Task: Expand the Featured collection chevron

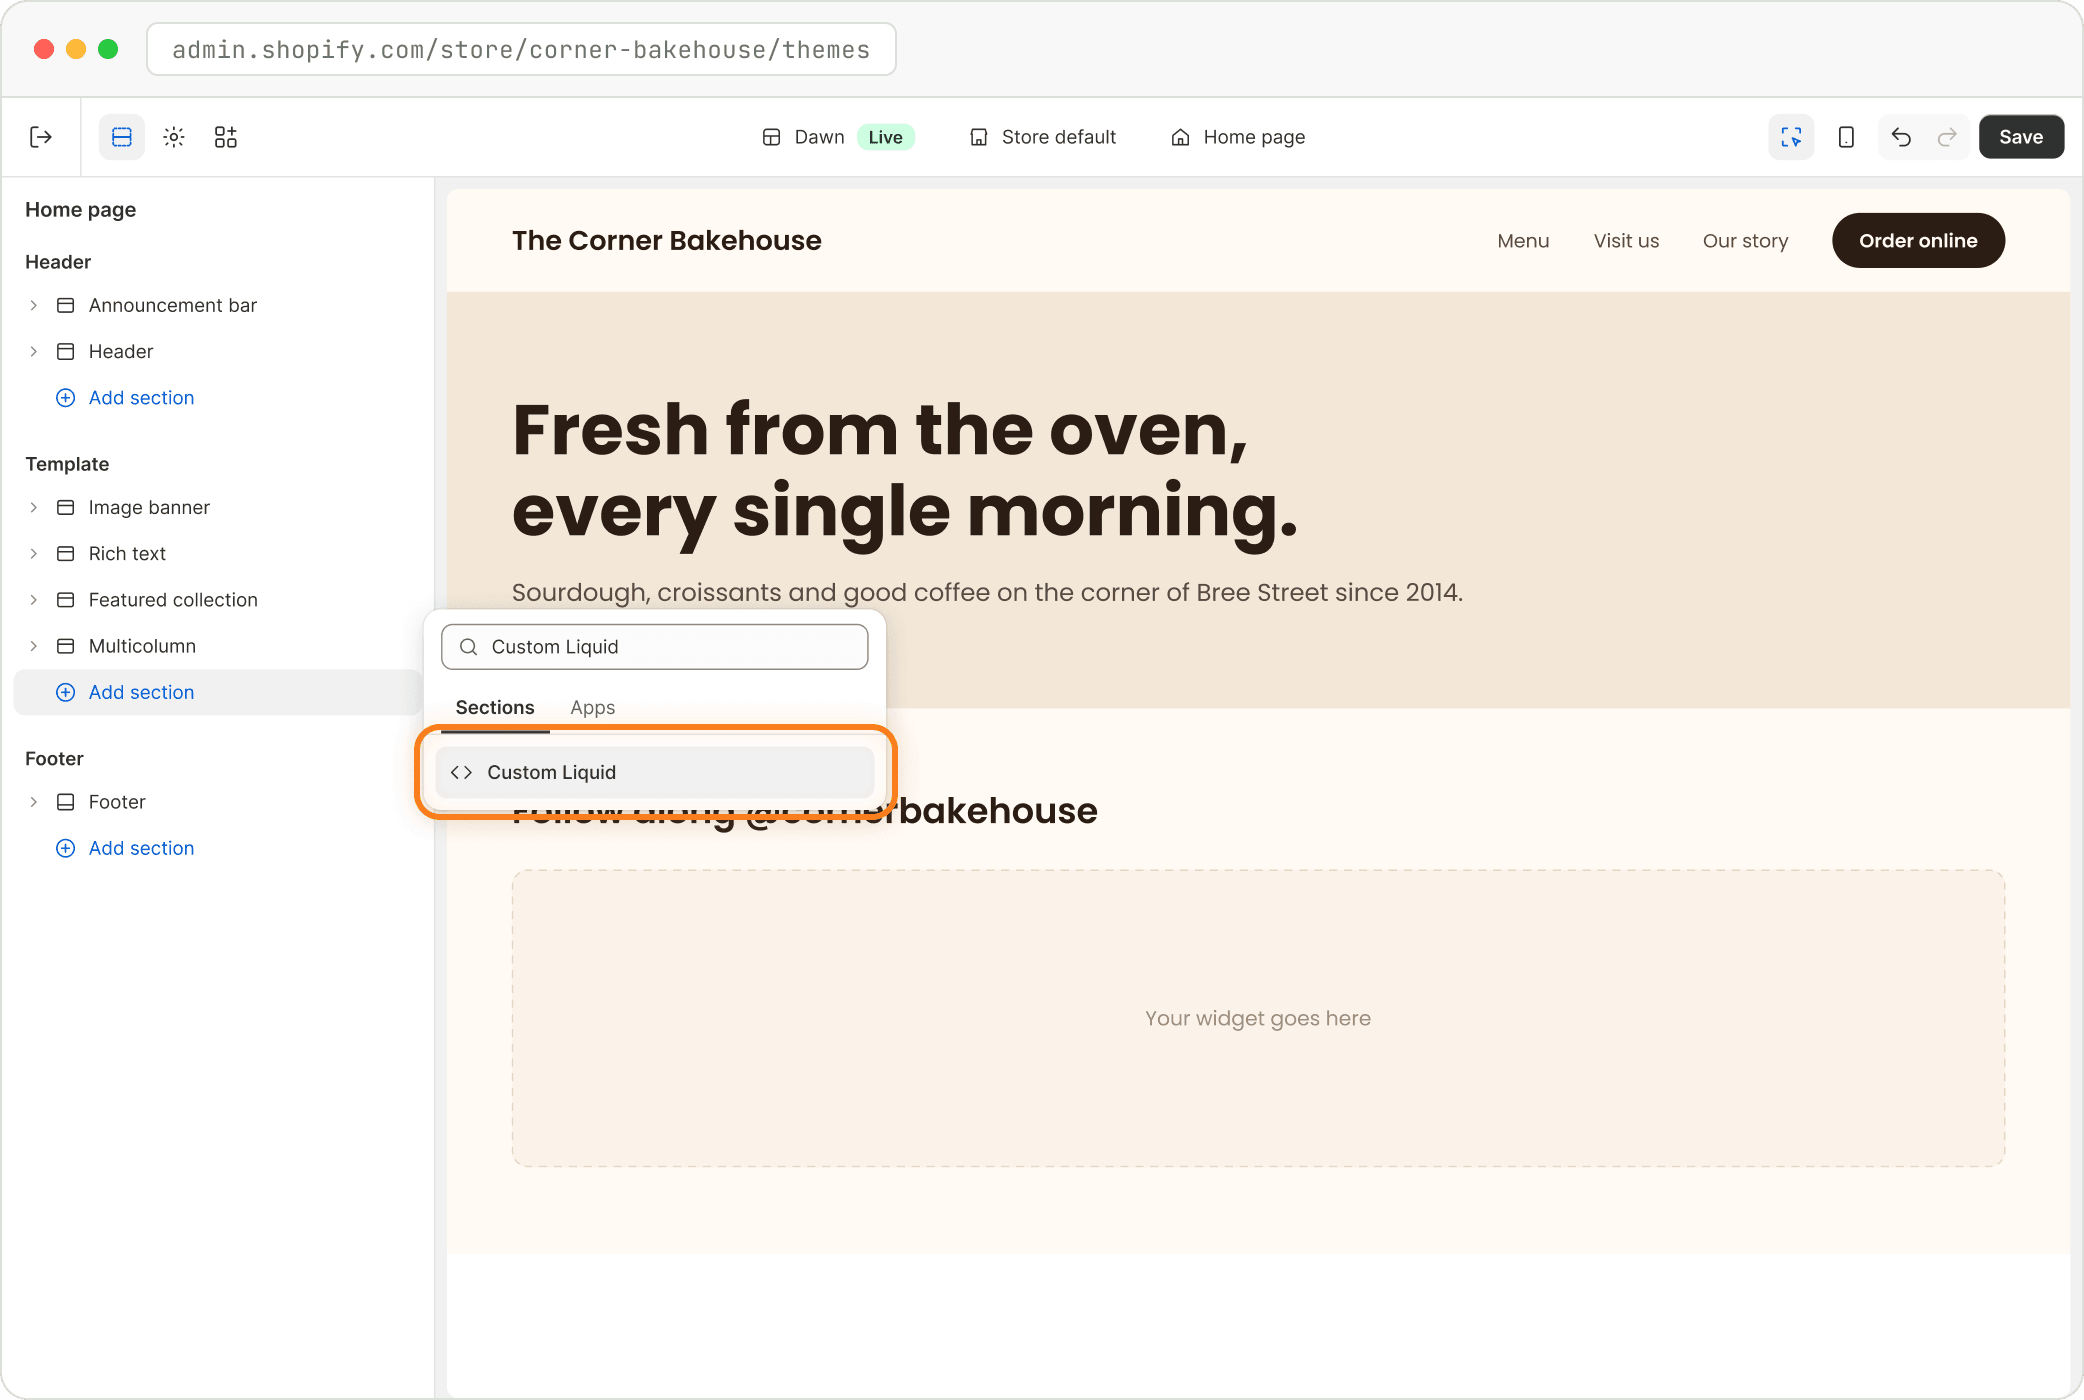Action: (x=34, y=599)
